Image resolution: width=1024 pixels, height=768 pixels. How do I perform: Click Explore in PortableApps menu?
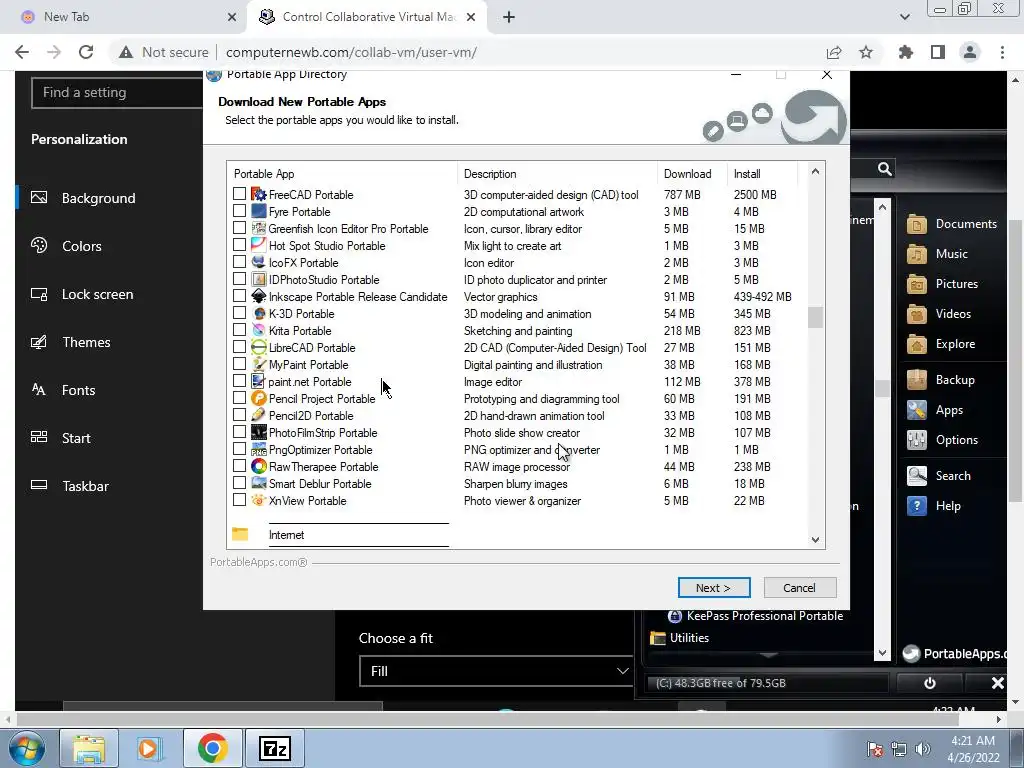click(941, 344)
